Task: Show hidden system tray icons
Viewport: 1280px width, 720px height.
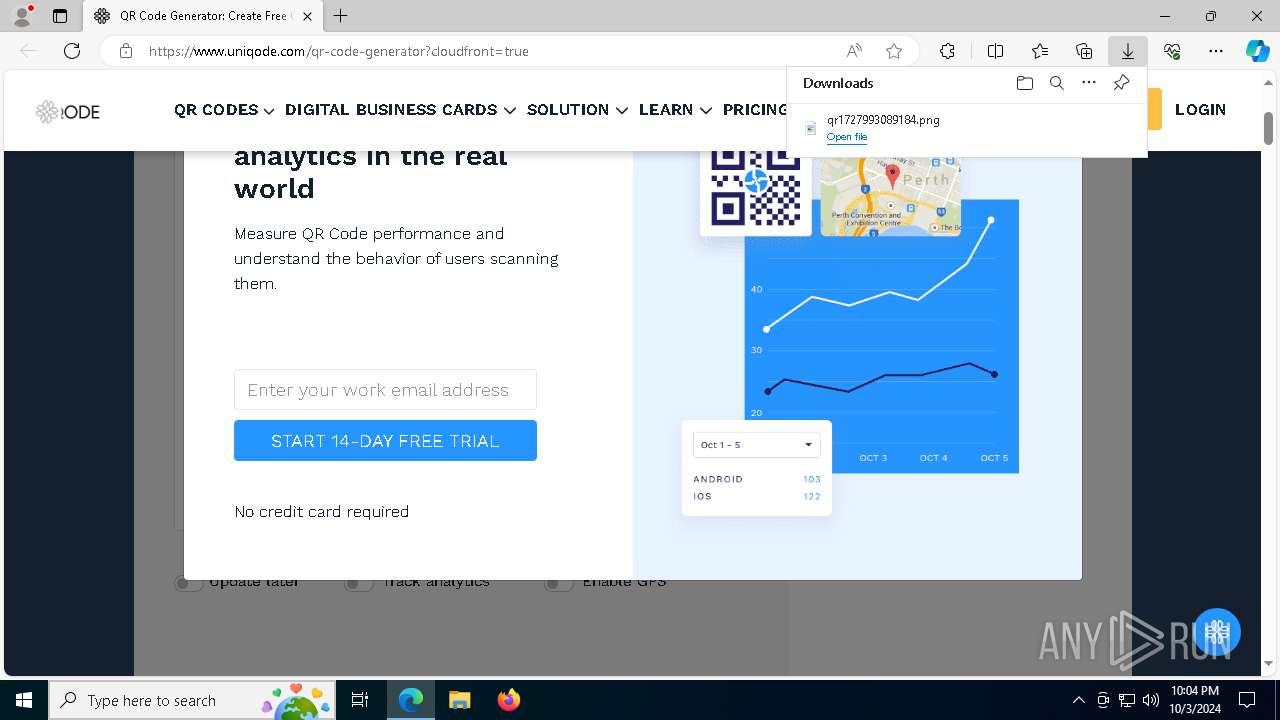Action: [x=1078, y=700]
